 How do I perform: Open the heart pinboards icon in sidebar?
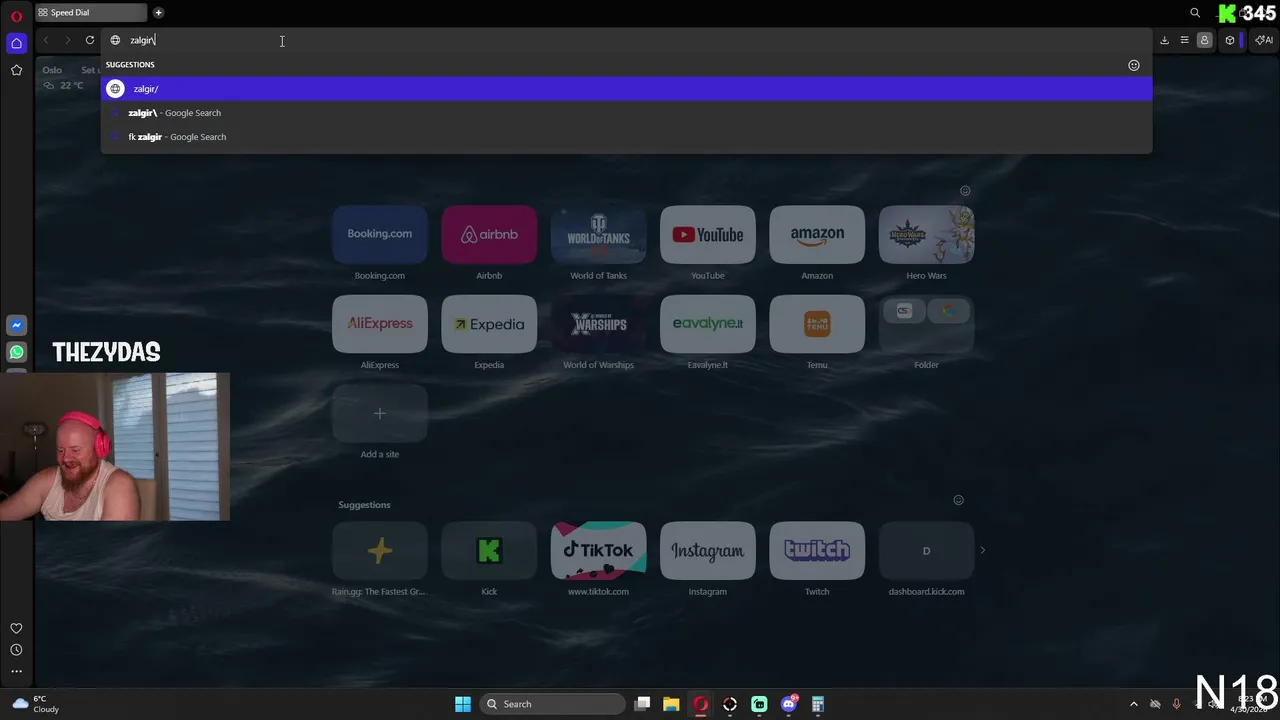click(x=16, y=628)
